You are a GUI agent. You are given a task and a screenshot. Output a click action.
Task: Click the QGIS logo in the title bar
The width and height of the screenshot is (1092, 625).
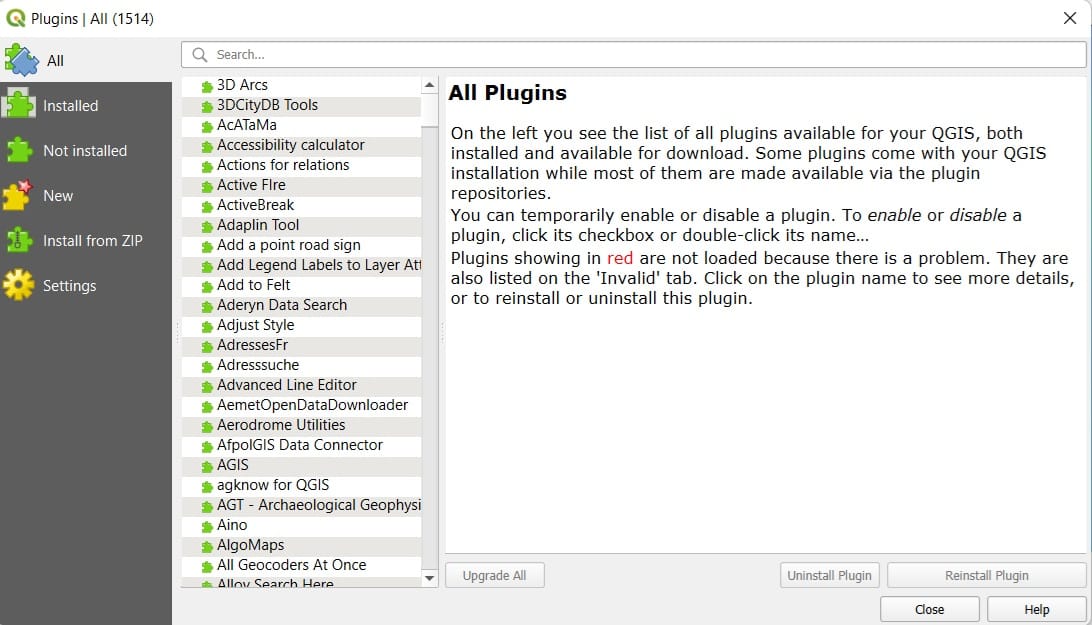coord(15,18)
